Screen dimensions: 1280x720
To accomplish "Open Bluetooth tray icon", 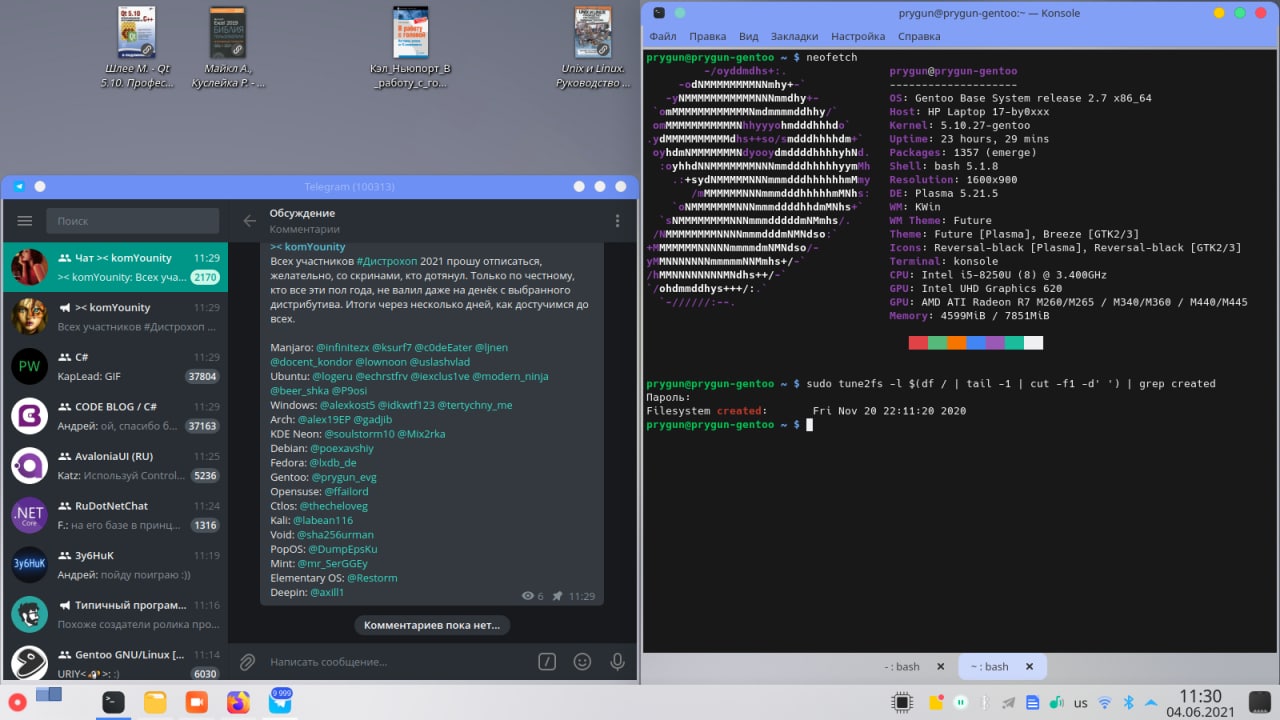I will (x=1129, y=703).
